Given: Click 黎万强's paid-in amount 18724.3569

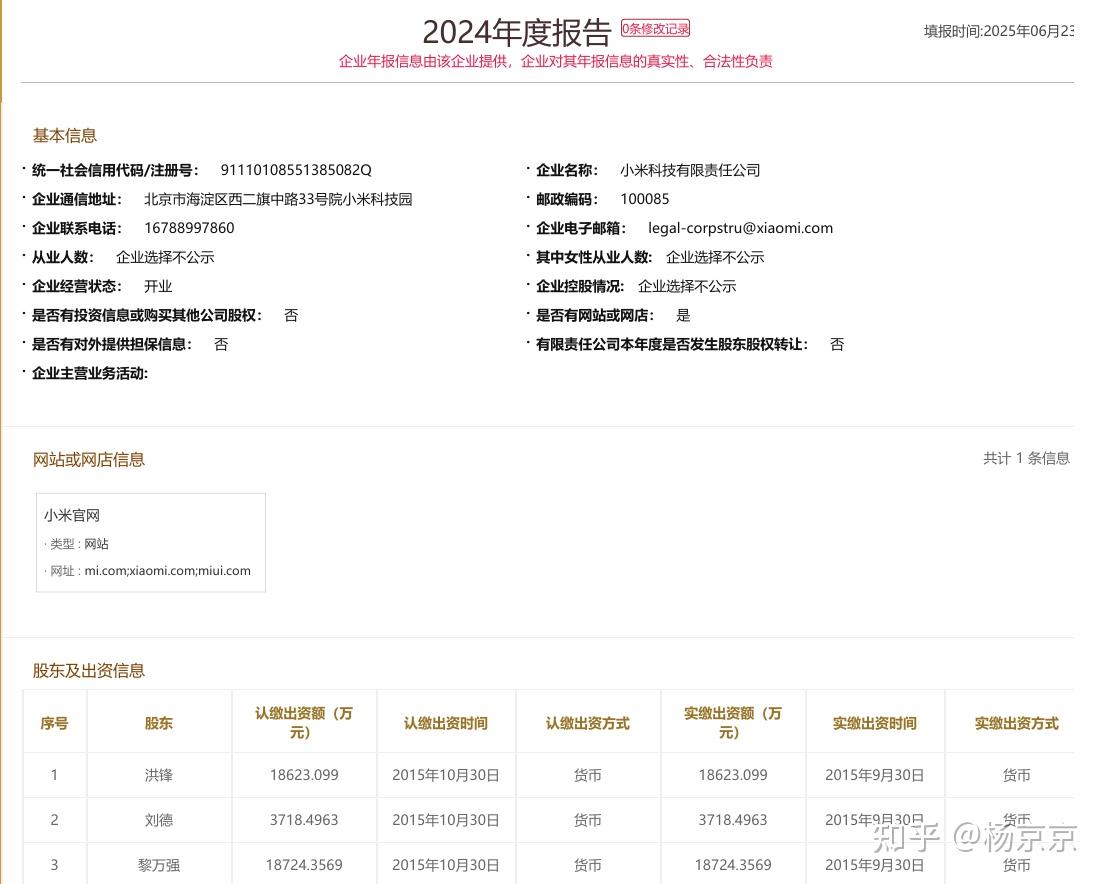Looking at the screenshot, I should point(733,865).
